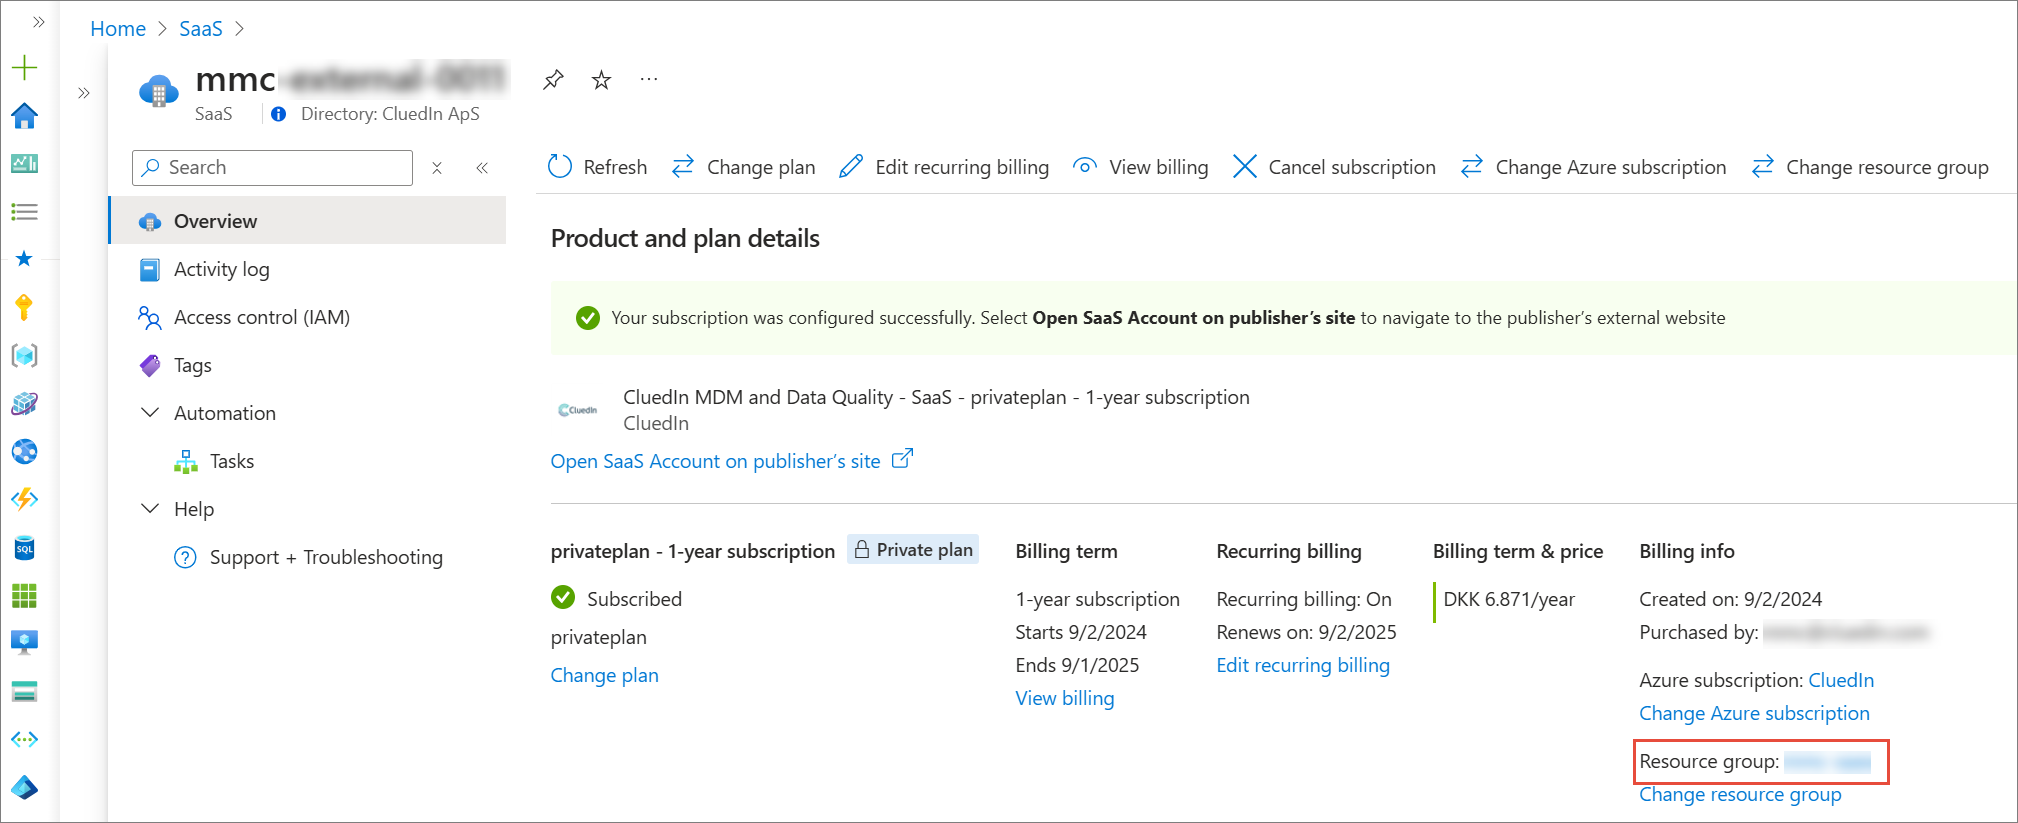
Task: Click Refresh in the command bar
Action: 598,167
